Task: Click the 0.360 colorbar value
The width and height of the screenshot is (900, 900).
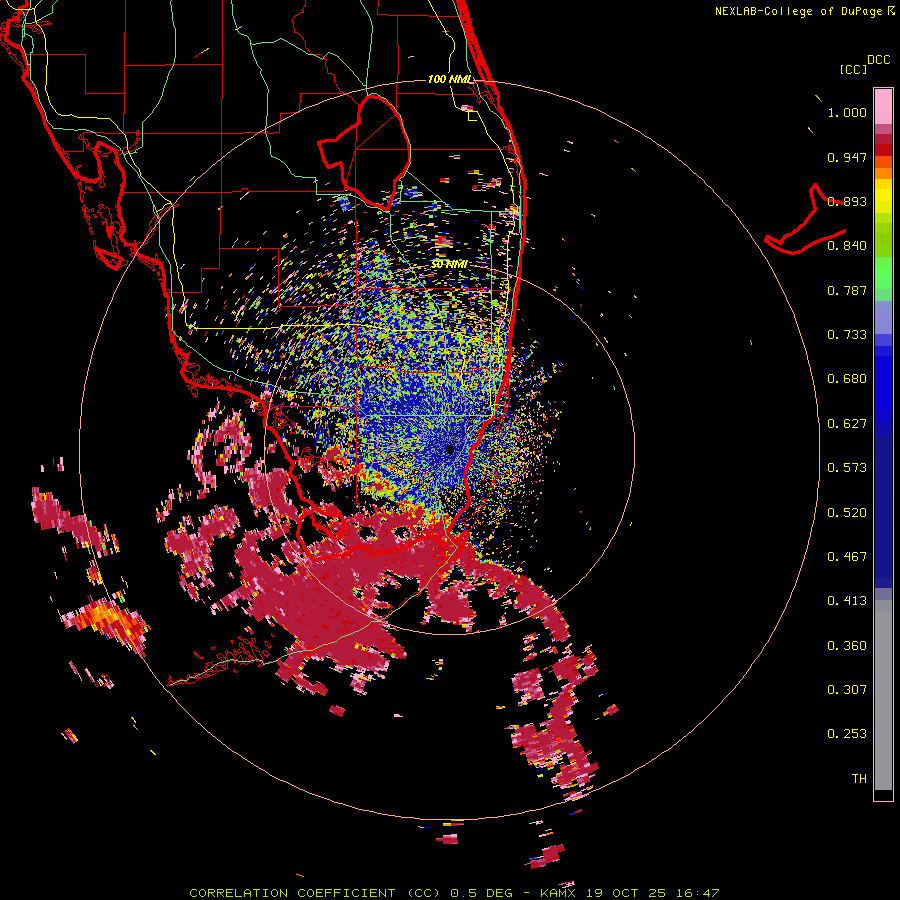Action: point(847,646)
